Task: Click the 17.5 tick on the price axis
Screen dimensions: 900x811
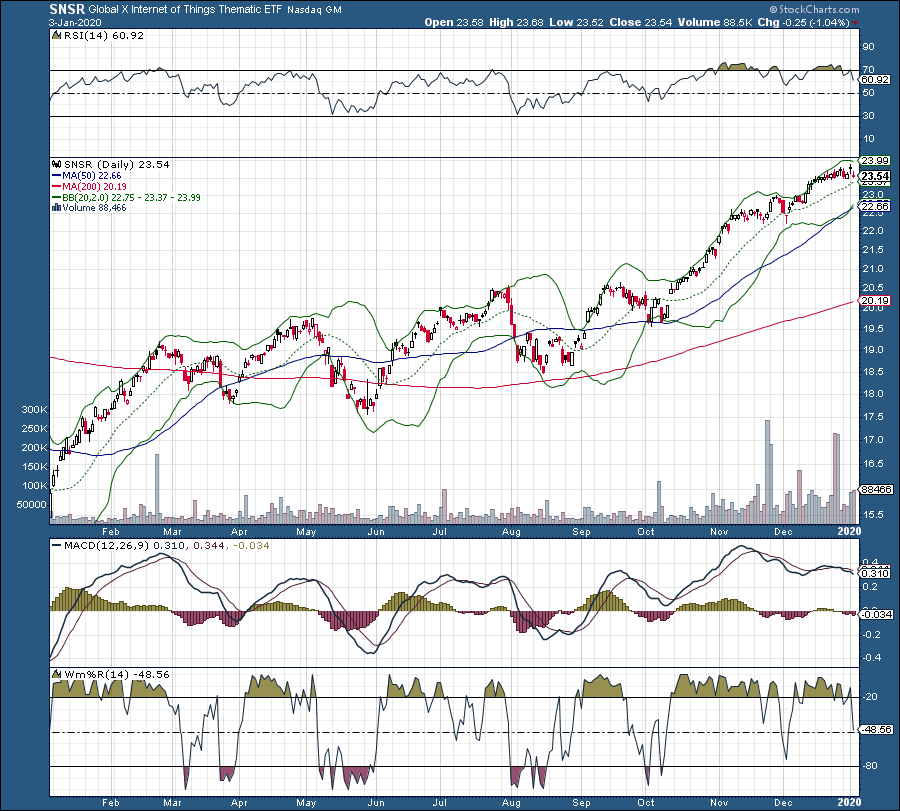Action: tap(872, 417)
